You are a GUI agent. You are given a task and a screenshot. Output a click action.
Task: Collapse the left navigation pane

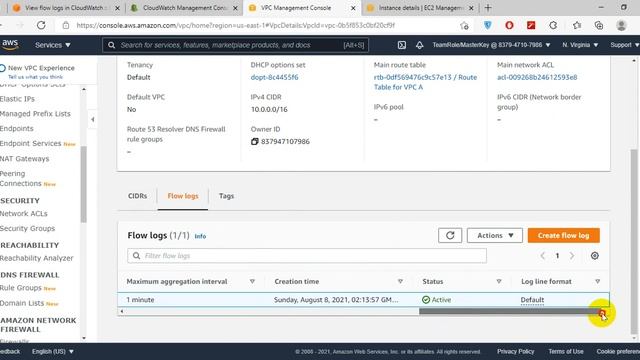93,119
